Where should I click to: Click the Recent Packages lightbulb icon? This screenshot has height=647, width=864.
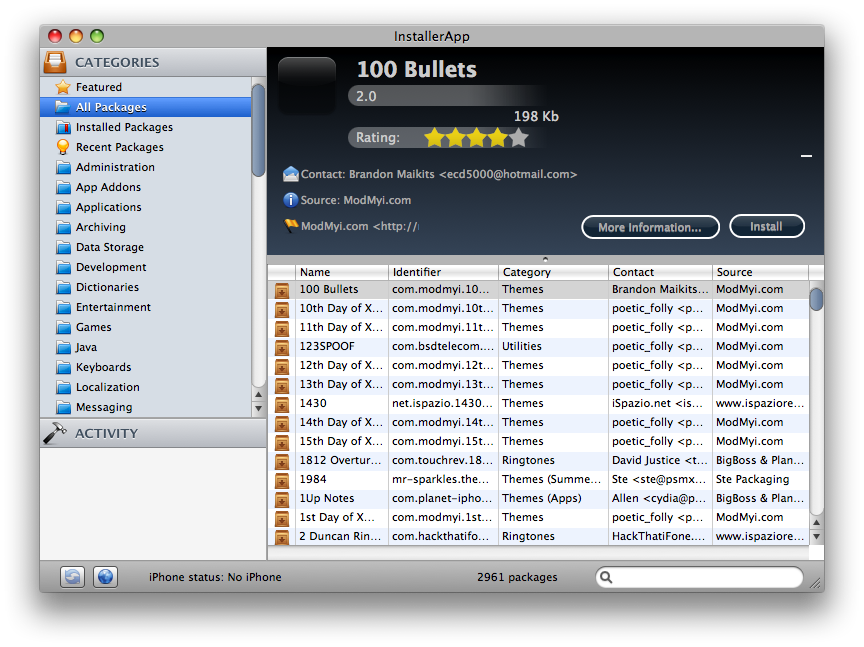pos(63,147)
